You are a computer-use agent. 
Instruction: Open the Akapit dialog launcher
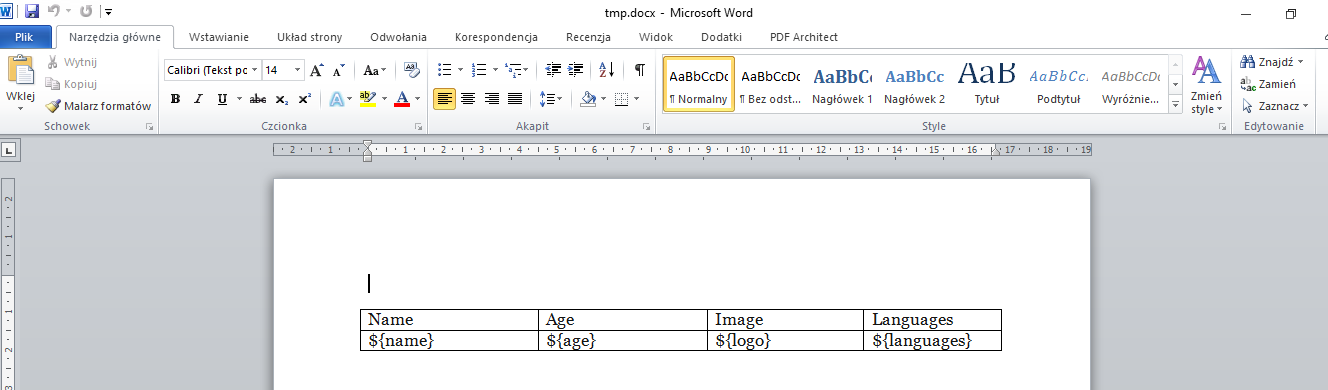[647, 127]
